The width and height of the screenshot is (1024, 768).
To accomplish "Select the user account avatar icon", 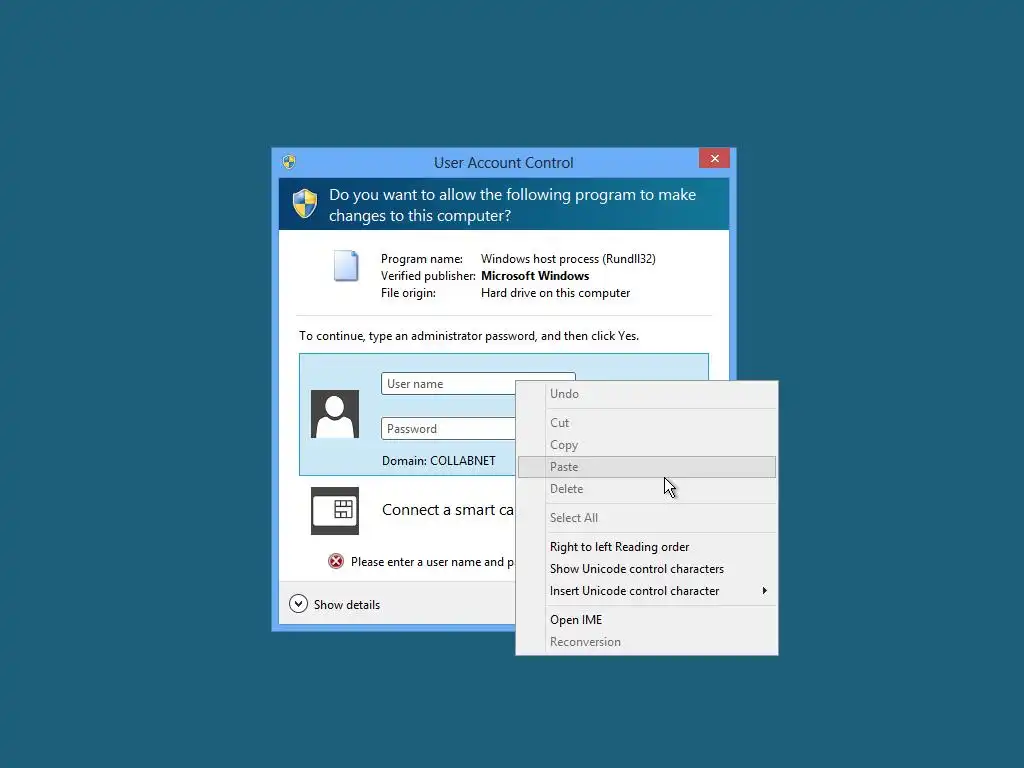I will [335, 414].
